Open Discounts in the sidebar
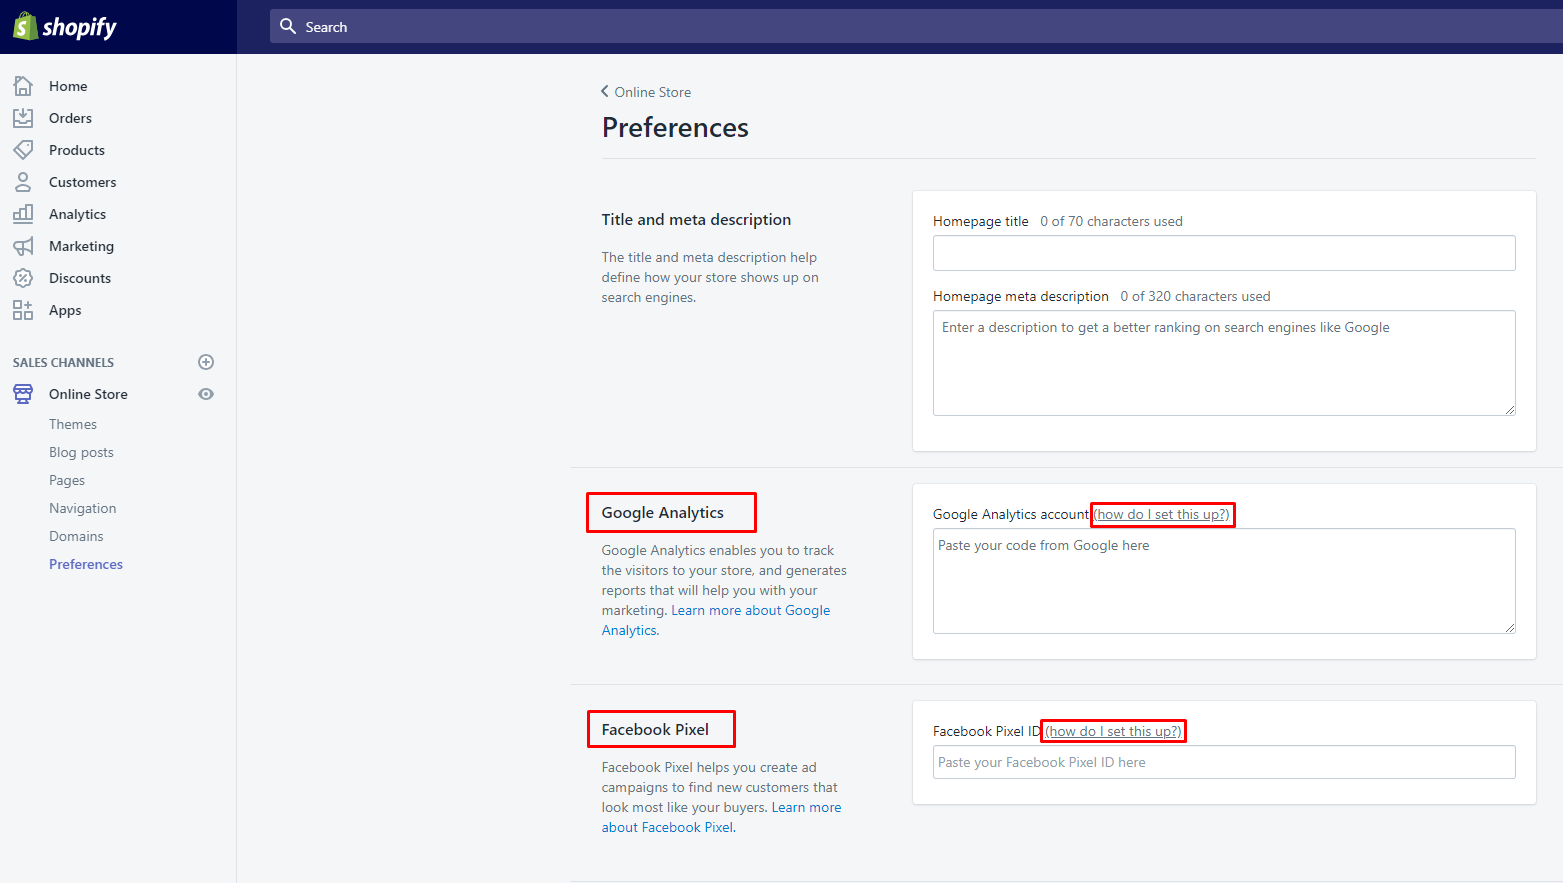 [80, 278]
